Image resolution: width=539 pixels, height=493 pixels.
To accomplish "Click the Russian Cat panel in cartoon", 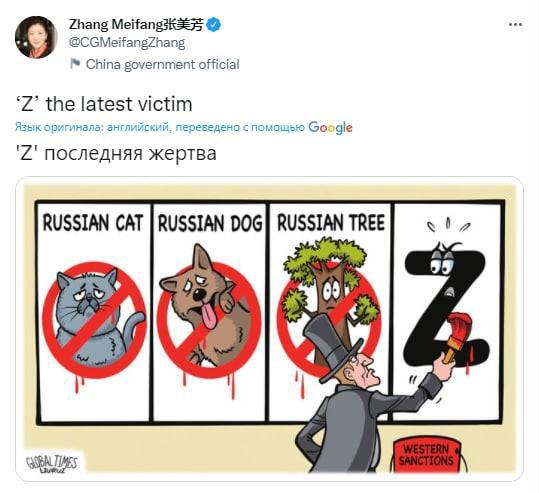I will tap(94, 312).
